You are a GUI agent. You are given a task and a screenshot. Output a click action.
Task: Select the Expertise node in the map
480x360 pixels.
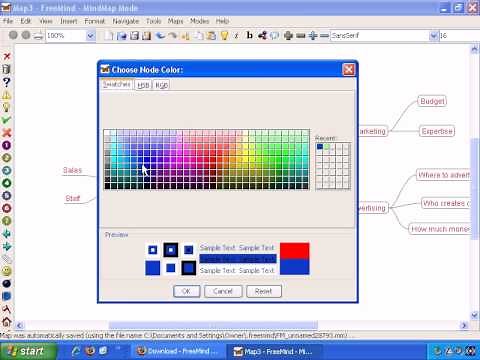[x=437, y=131]
